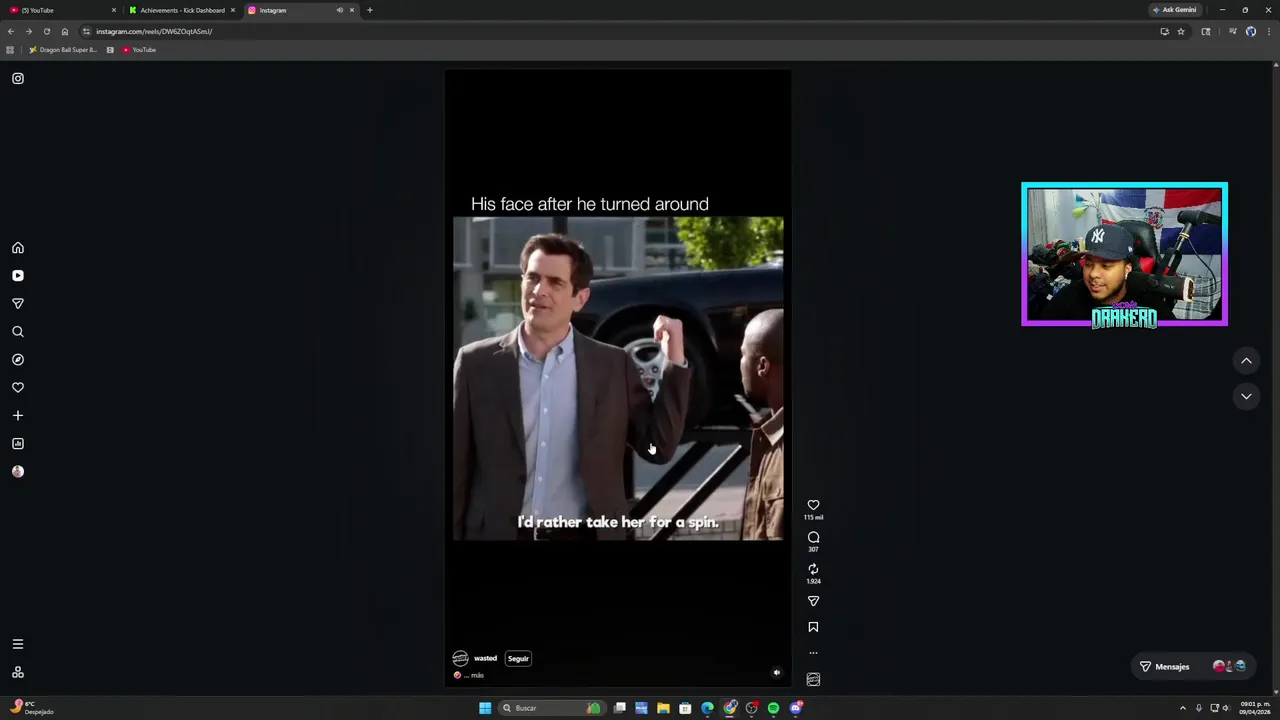Screen dimensions: 1280x720
Task: Open a new browser tab
Action: pyautogui.click(x=370, y=10)
